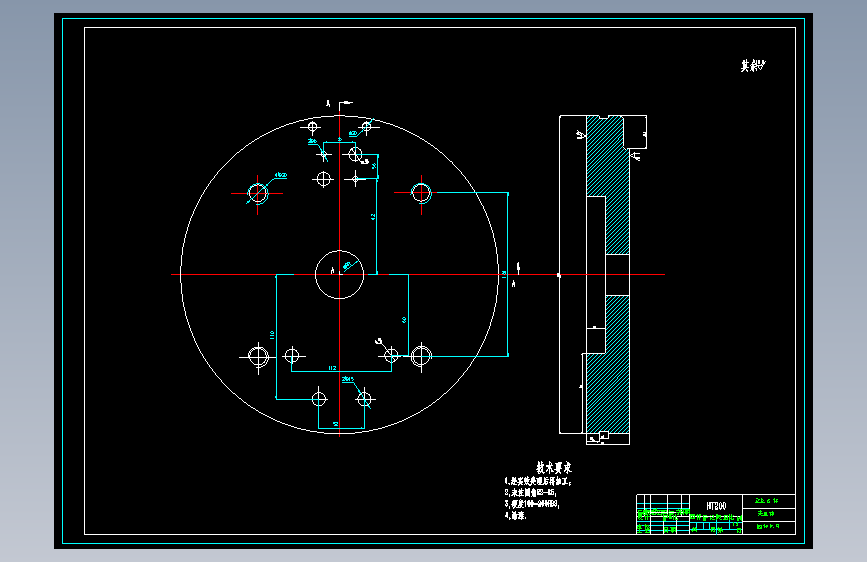Screen dimensions: 867x562
Task: Select the large bottom-right mounting hole
Action: 421,356
